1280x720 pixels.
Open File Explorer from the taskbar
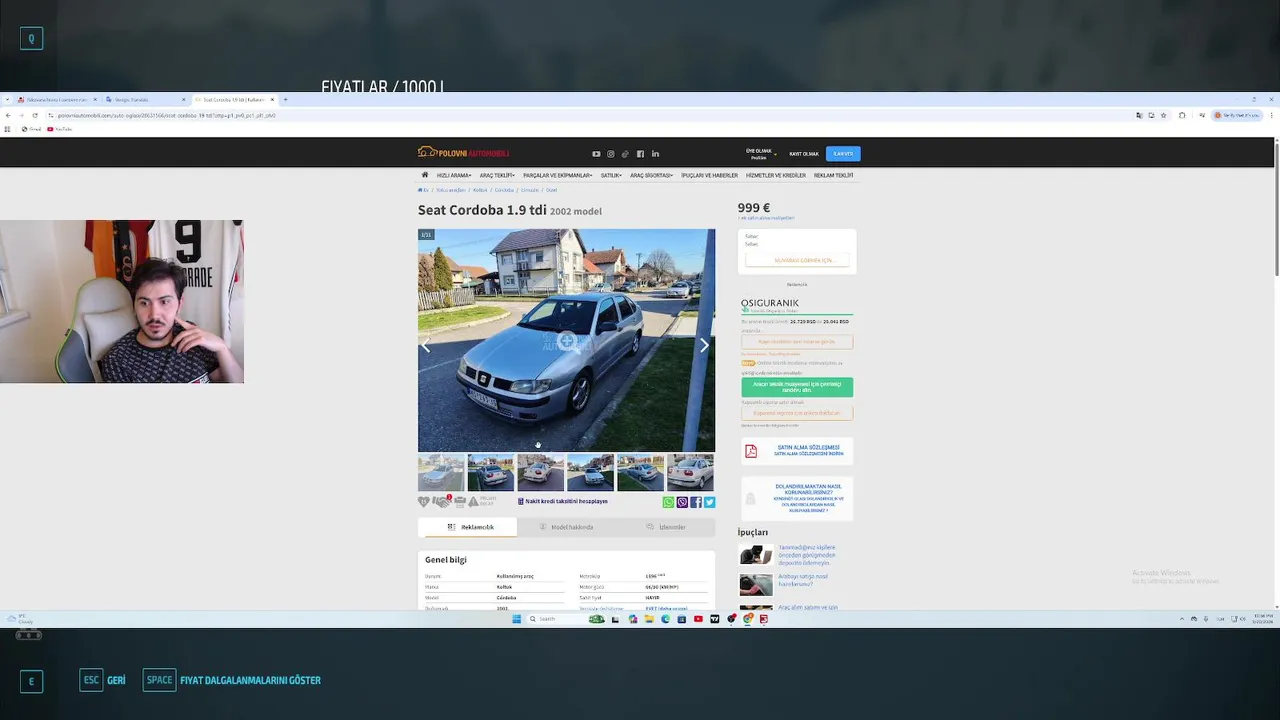pos(649,619)
